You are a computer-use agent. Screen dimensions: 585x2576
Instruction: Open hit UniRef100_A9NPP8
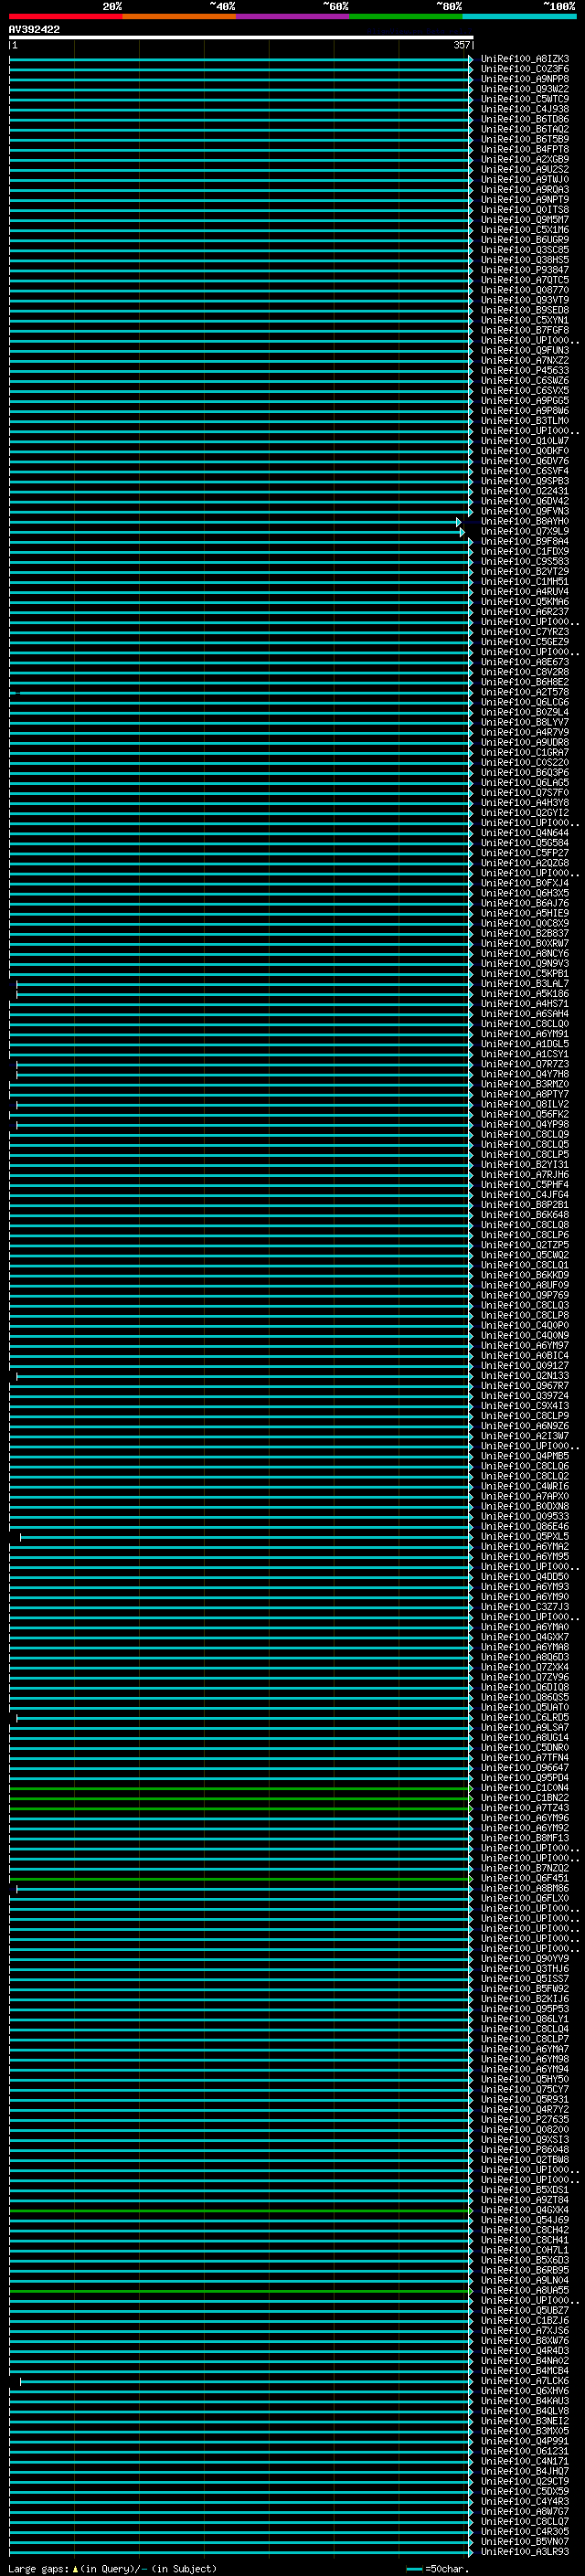pyautogui.click(x=525, y=79)
